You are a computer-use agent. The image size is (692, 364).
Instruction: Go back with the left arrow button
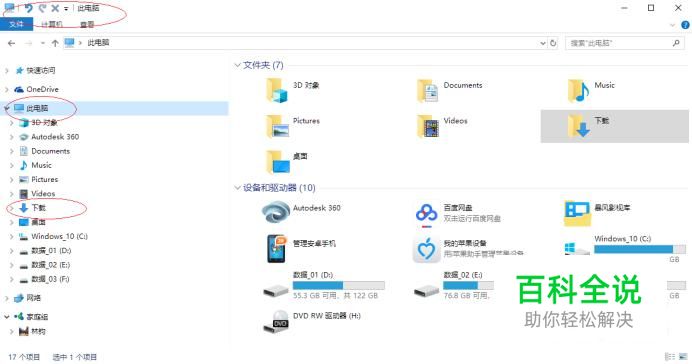point(11,43)
